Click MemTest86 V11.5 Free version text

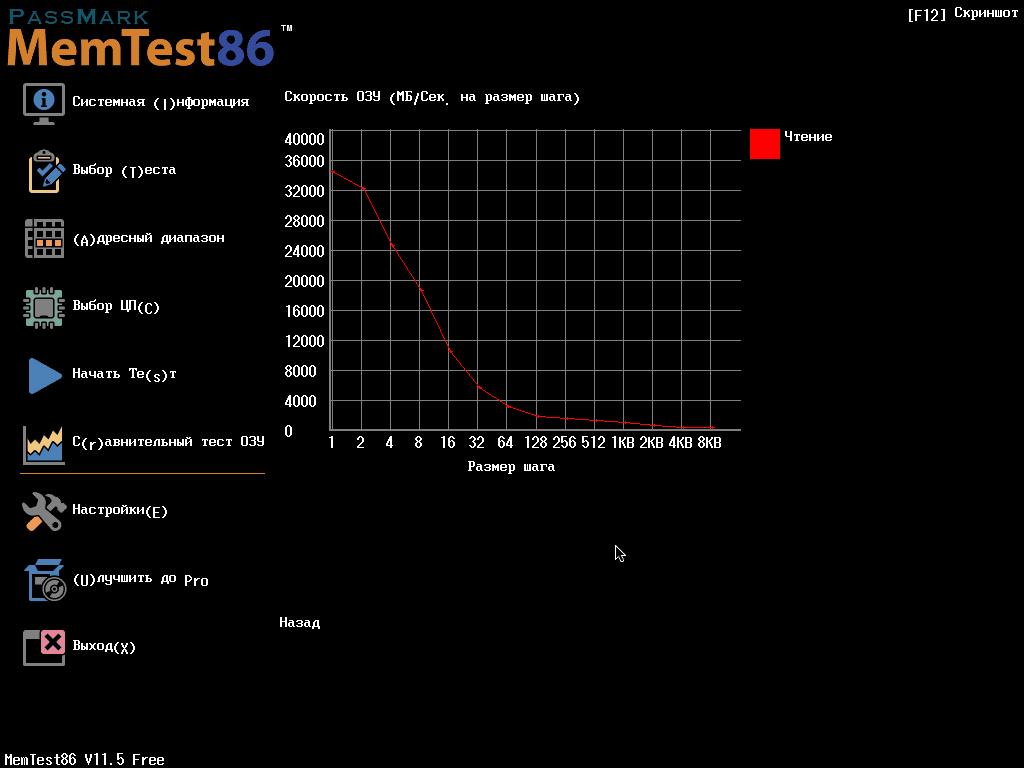(x=84, y=760)
